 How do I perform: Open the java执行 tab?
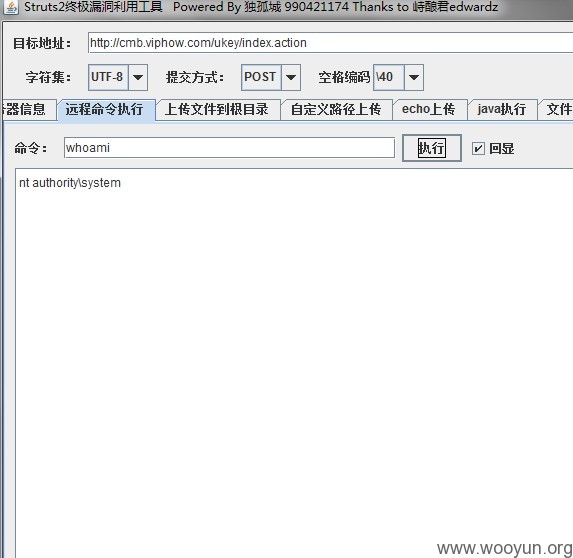(x=502, y=109)
